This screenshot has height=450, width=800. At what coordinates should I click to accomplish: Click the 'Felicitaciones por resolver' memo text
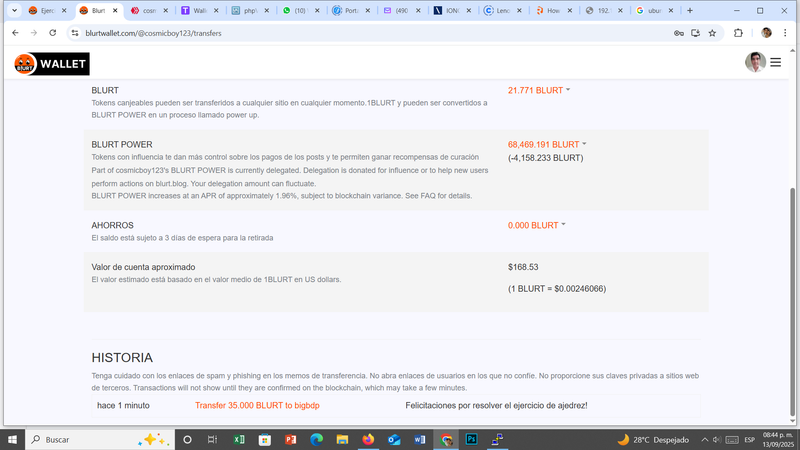pyautogui.click(x=496, y=406)
